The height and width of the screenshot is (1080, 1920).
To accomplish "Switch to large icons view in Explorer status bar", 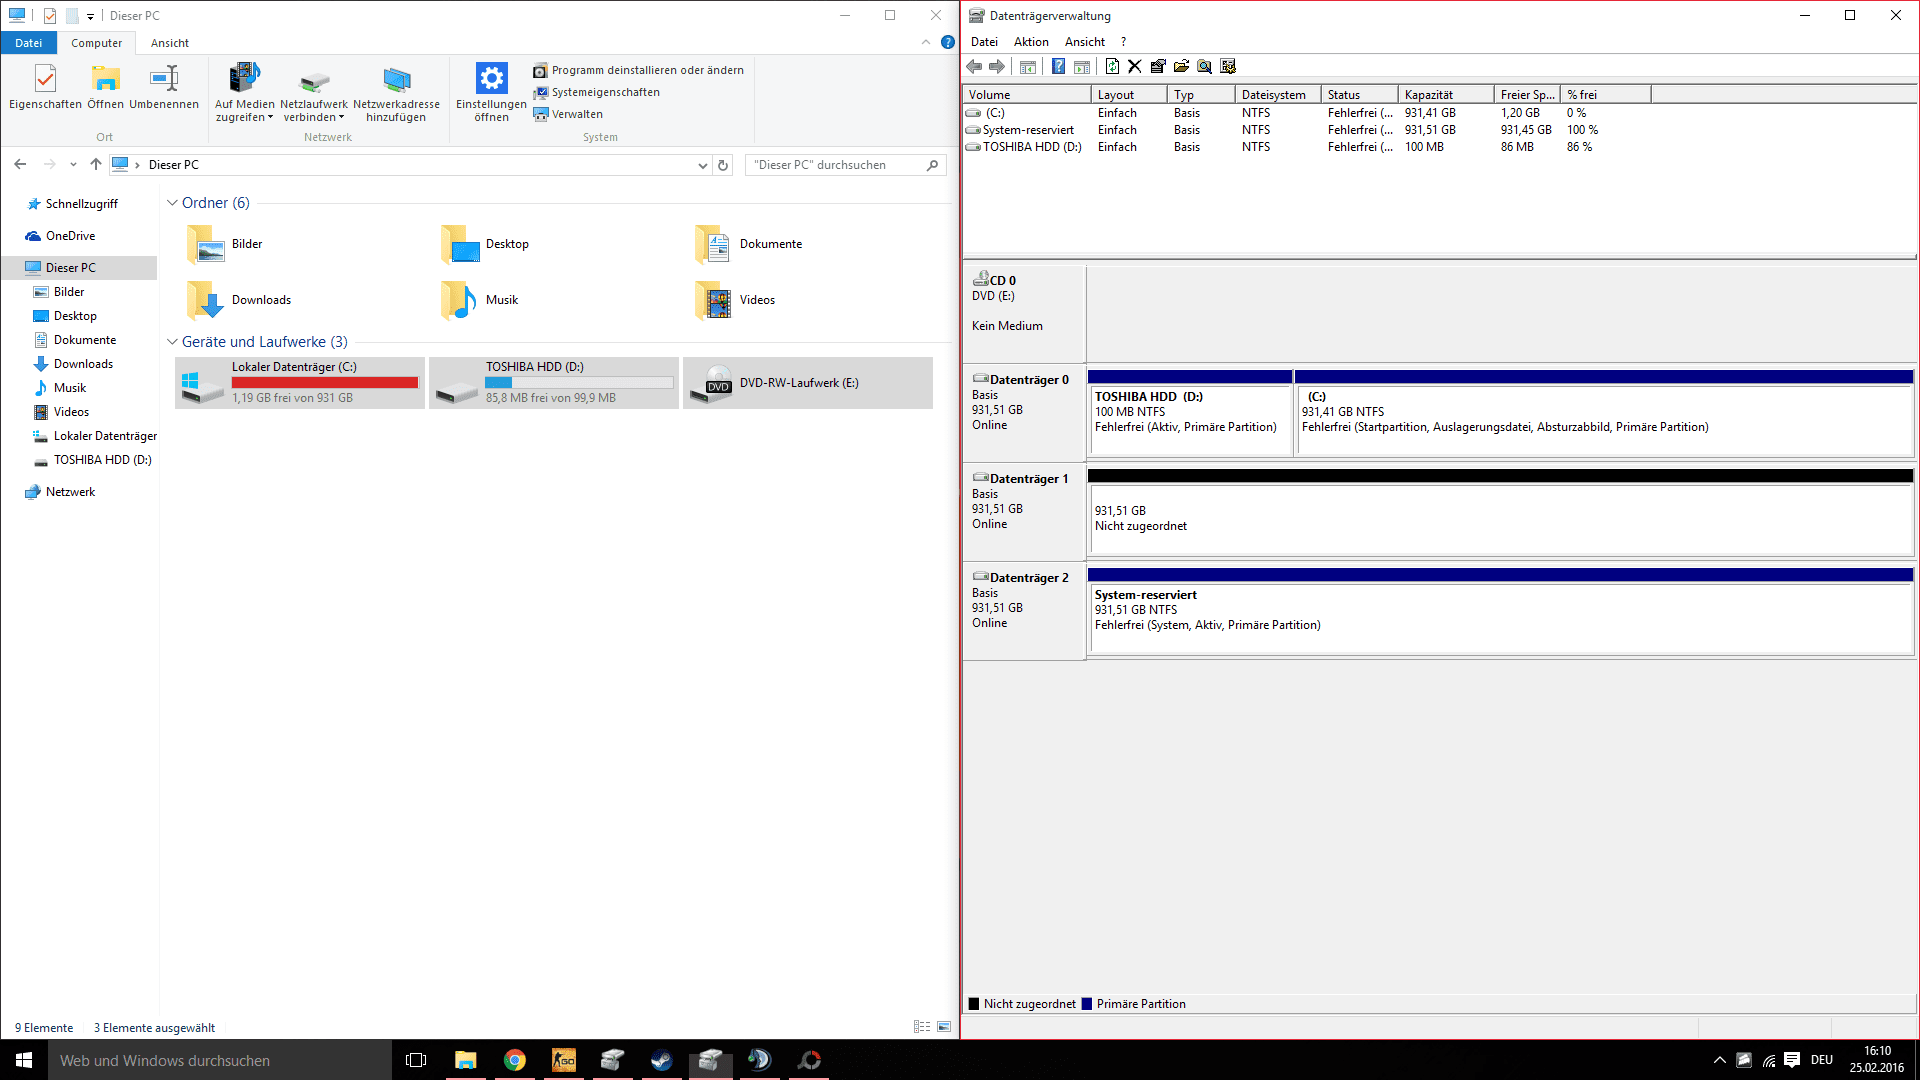I will pyautogui.click(x=944, y=1027).
